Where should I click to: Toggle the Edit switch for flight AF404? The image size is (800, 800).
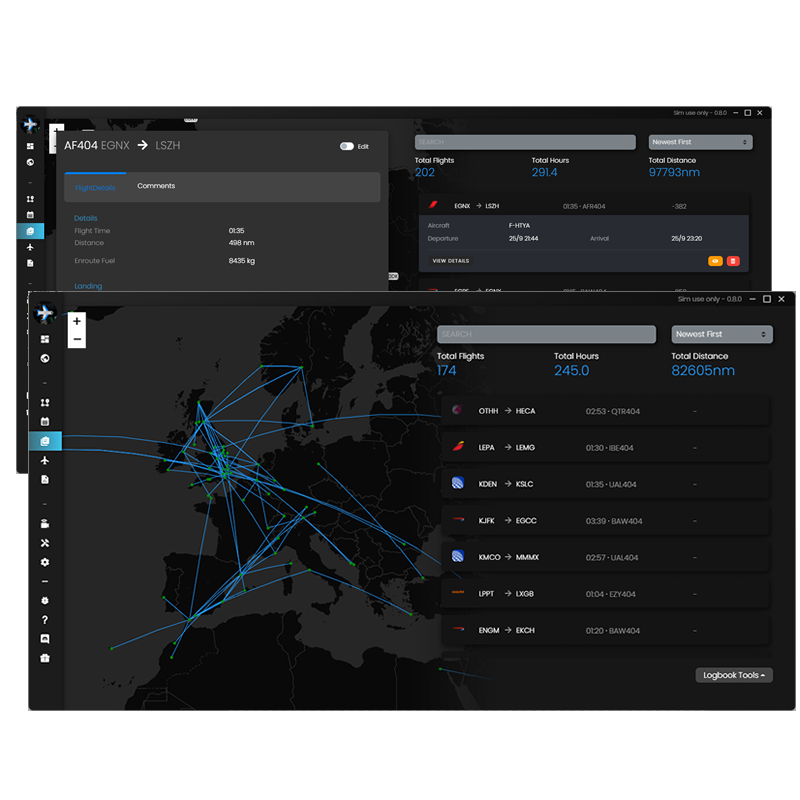coord(347,146)
